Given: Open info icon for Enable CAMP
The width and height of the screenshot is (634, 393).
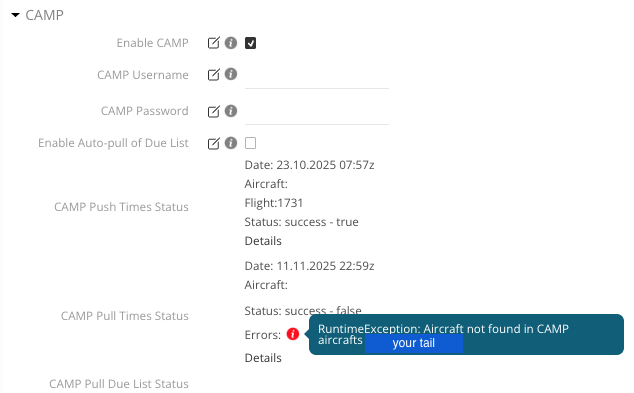Looking at the screenshot, I should click(x=231, y=42).
